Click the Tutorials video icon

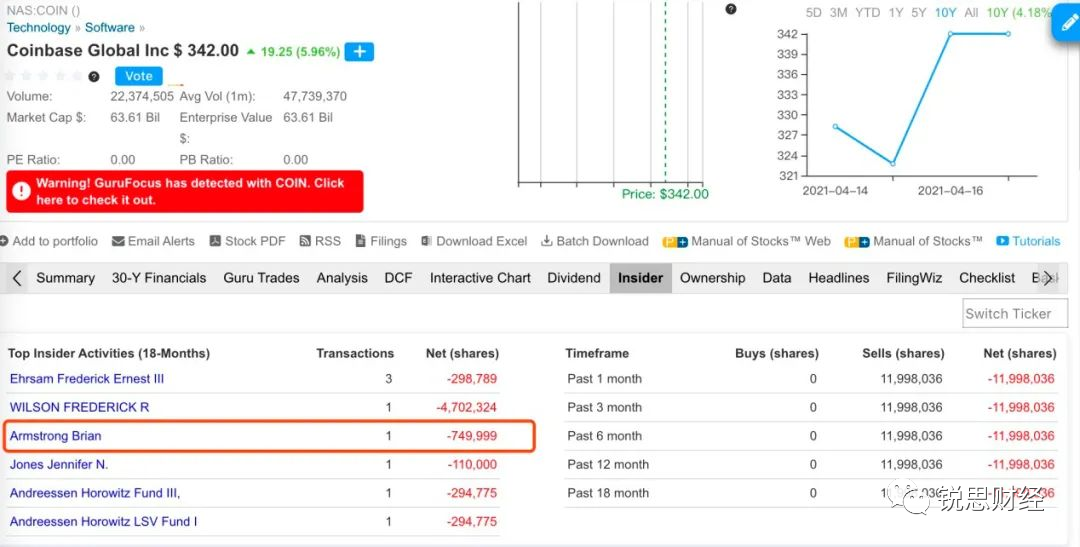(x=1003, y=241)
